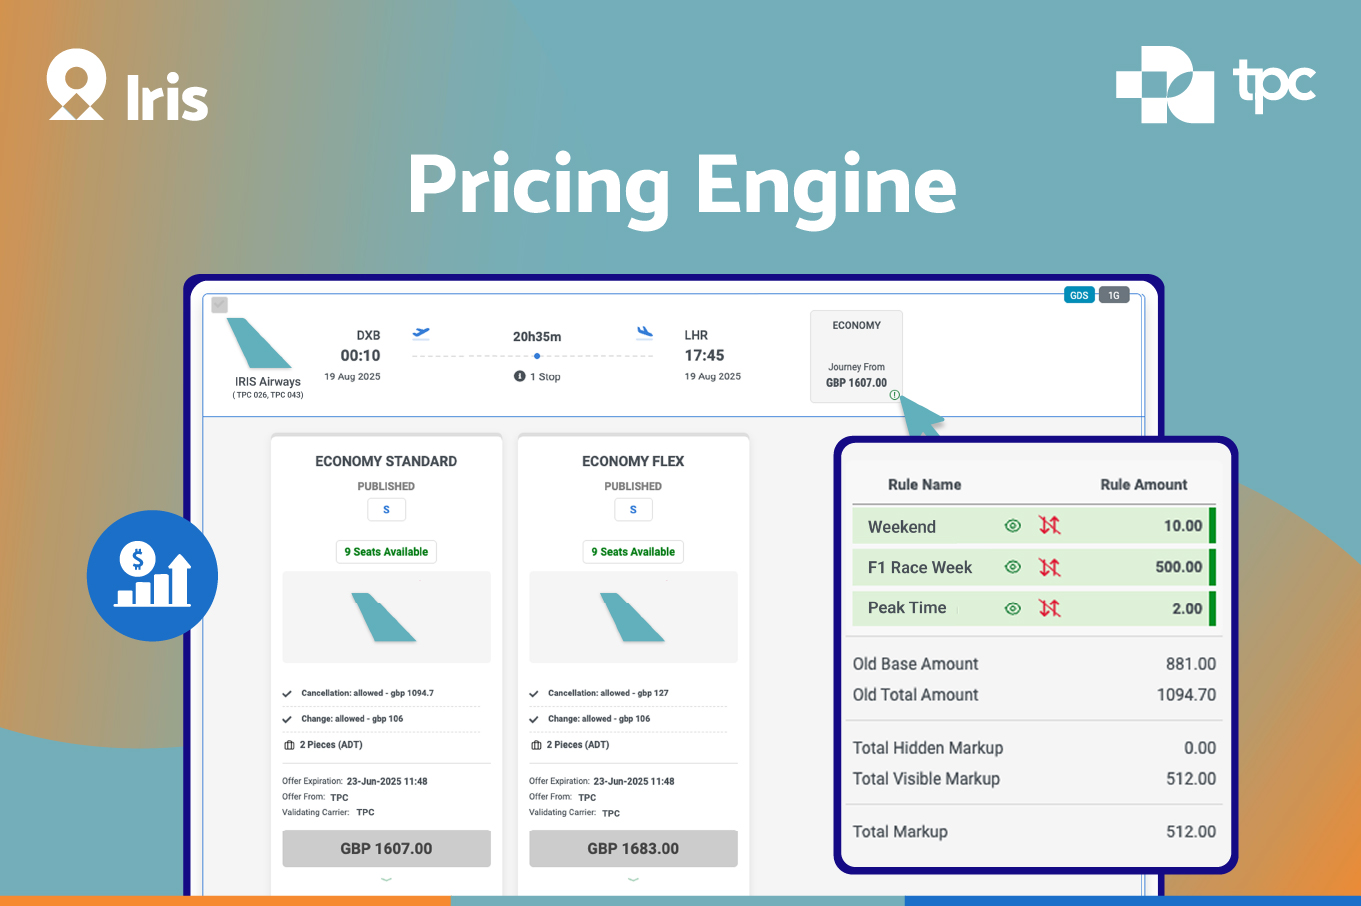Toggle visibility eye icon for Weekend rule
The height and width of the screenshot is (906, 1361).
click(x=1013, y=526)
